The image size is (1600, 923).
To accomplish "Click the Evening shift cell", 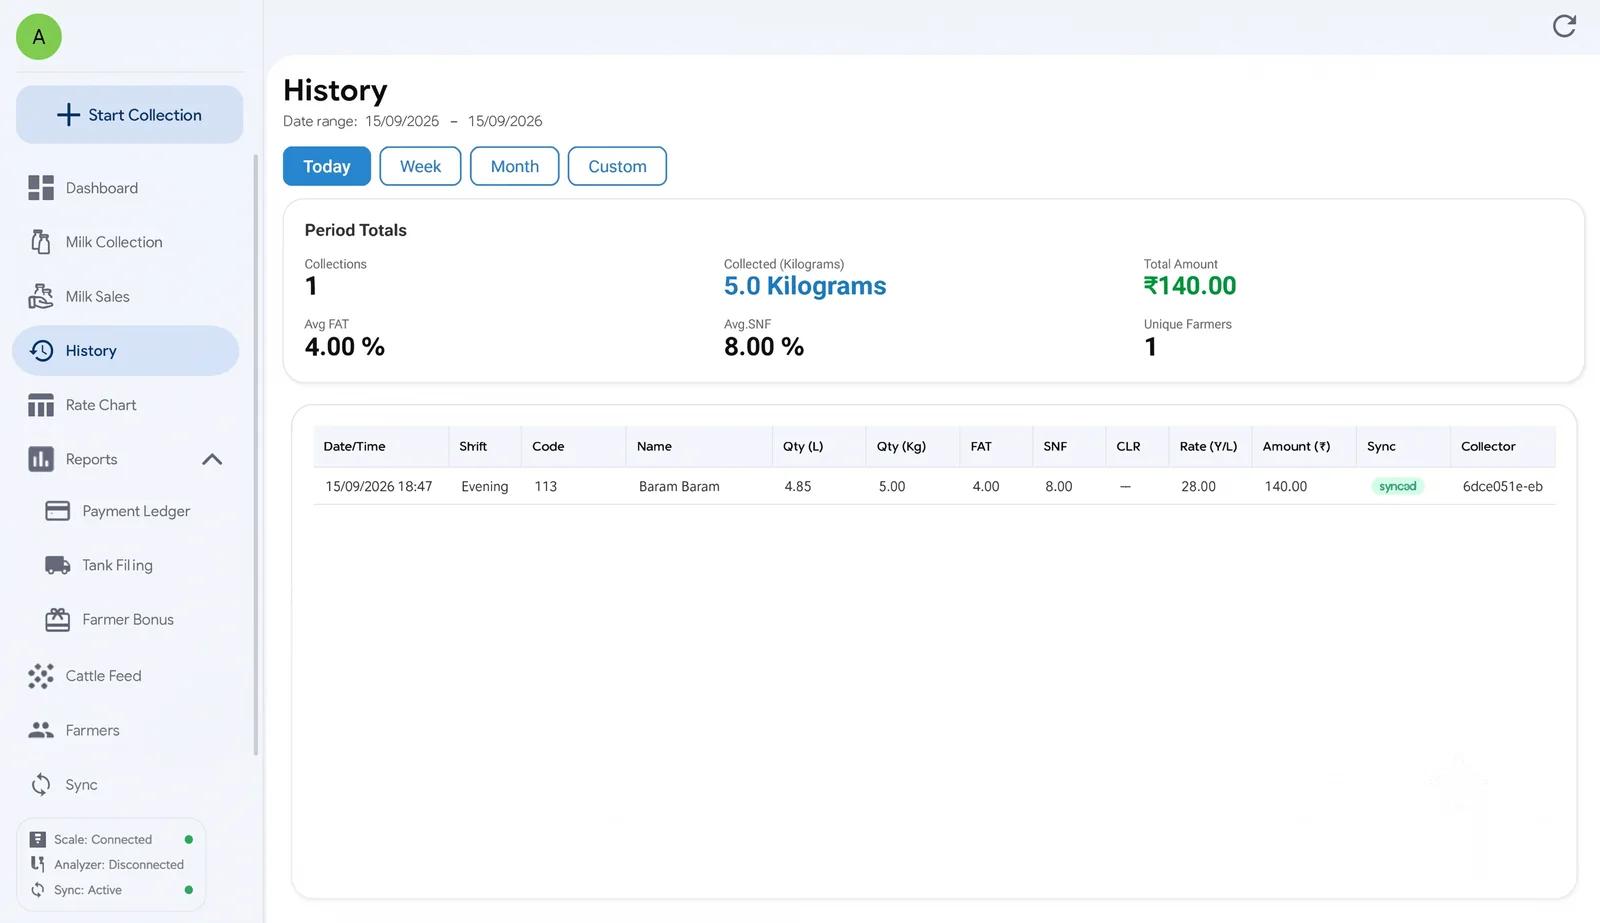I will (x=485, y=486).
